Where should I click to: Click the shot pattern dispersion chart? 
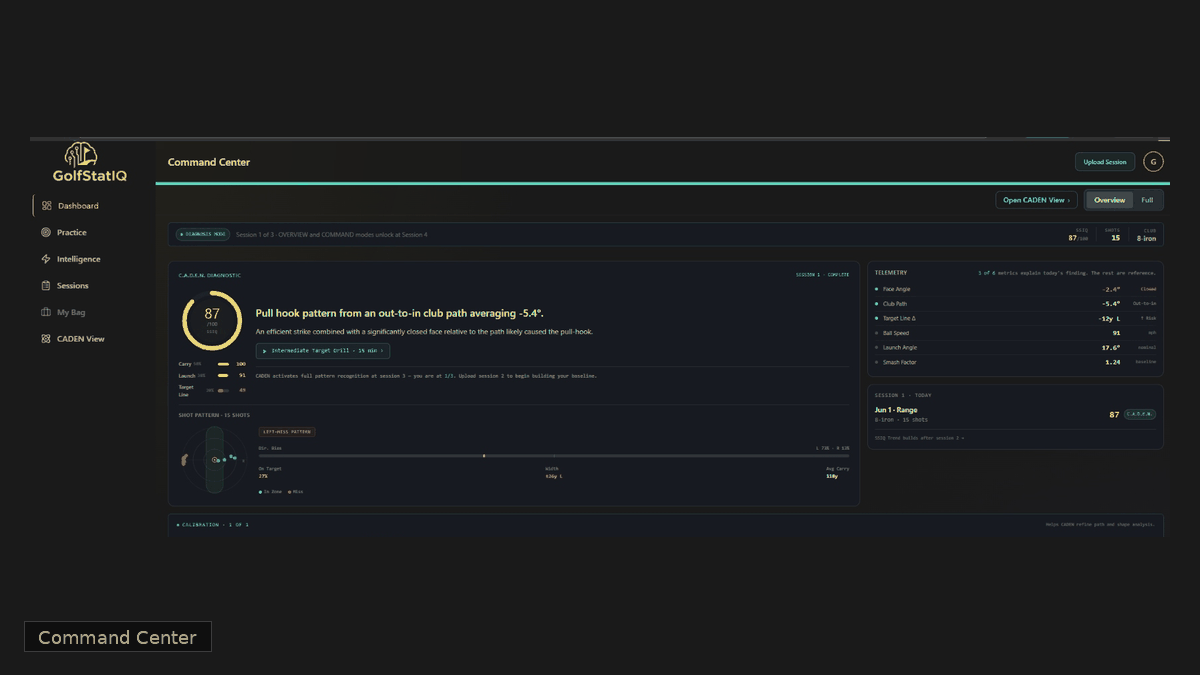pos(214,459)
